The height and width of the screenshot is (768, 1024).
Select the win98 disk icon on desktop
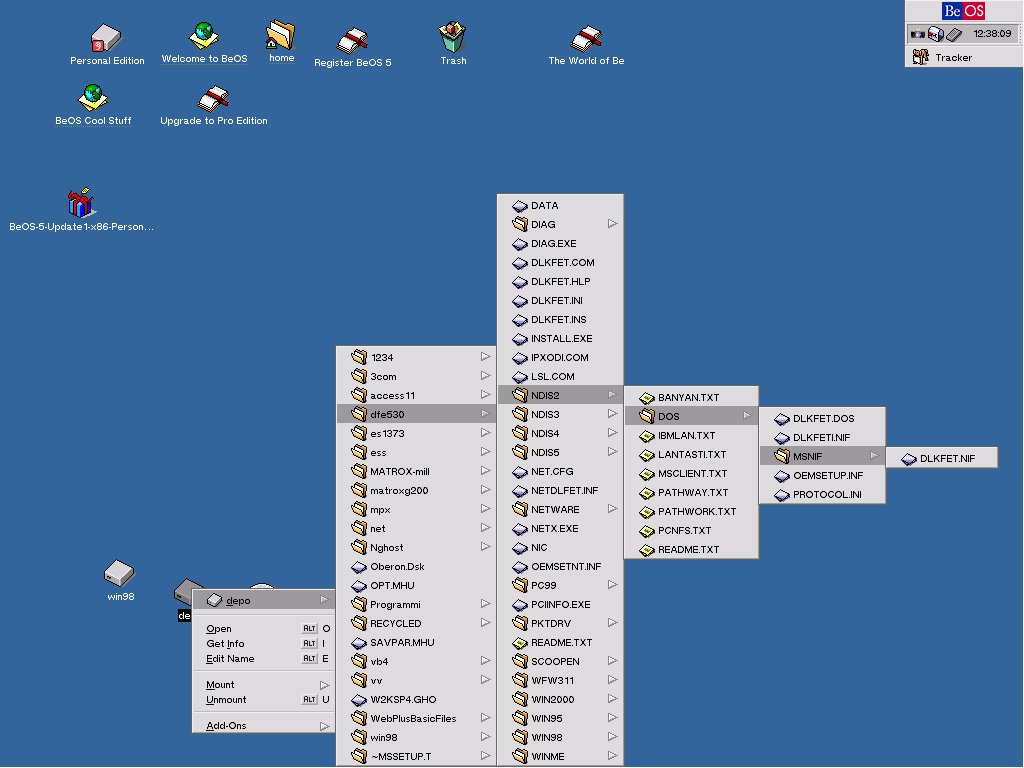[119, 574]
